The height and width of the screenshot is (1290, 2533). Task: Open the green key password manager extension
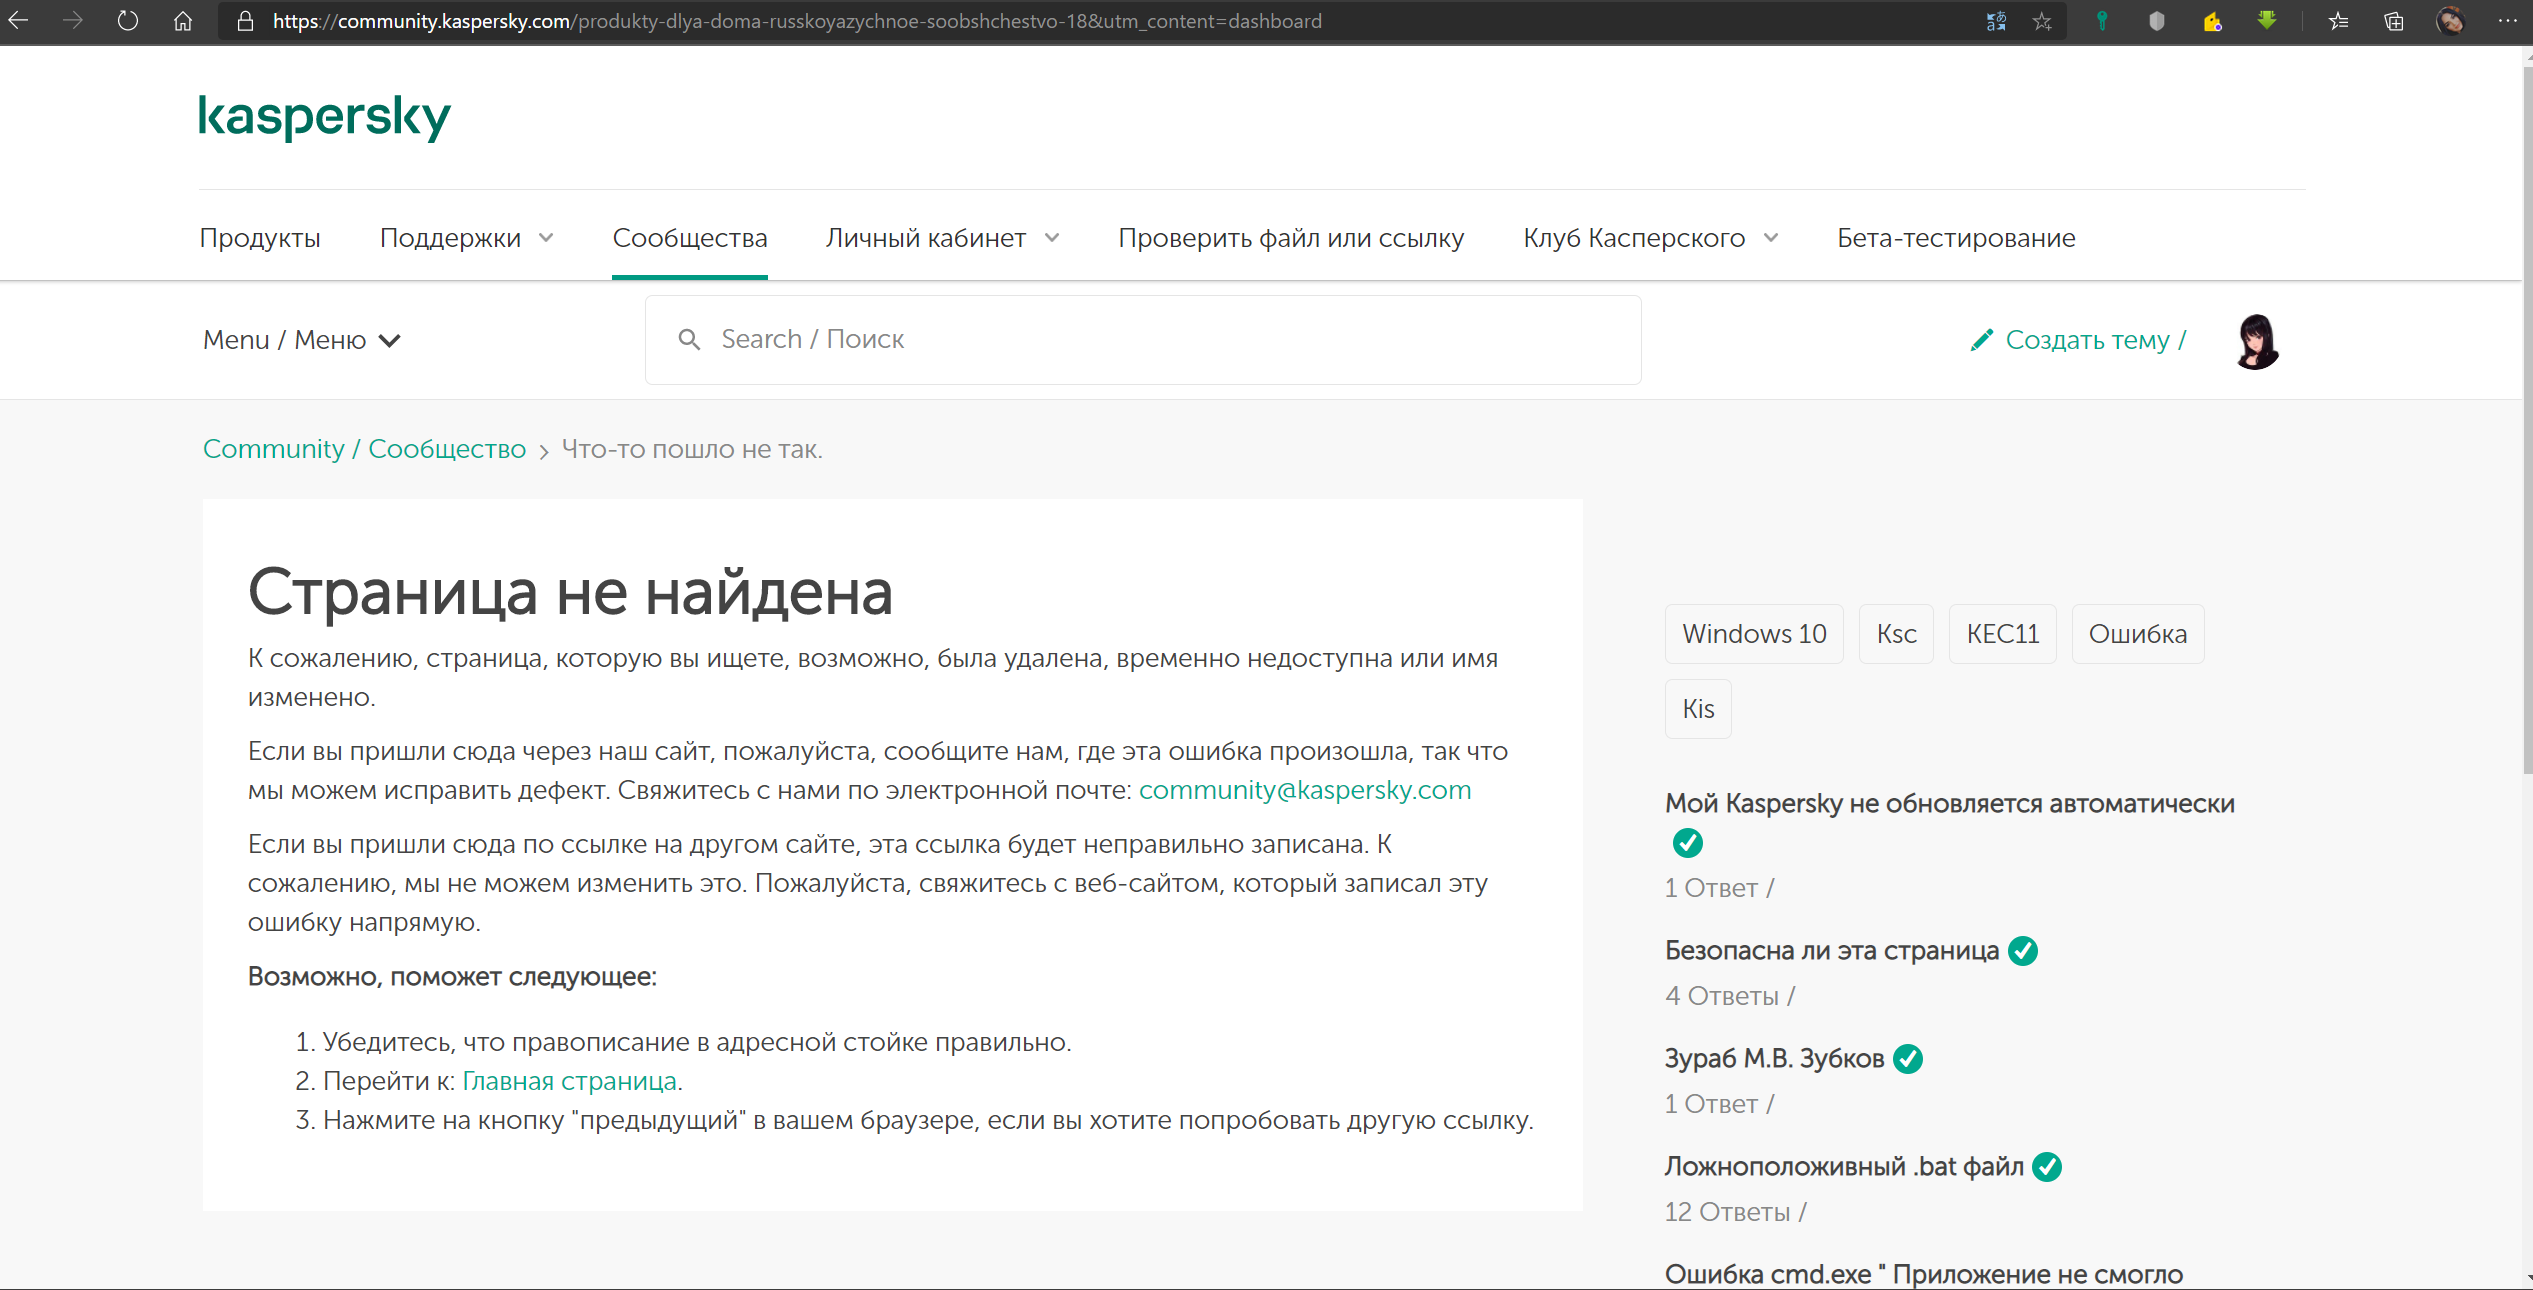click(2102, 21)
